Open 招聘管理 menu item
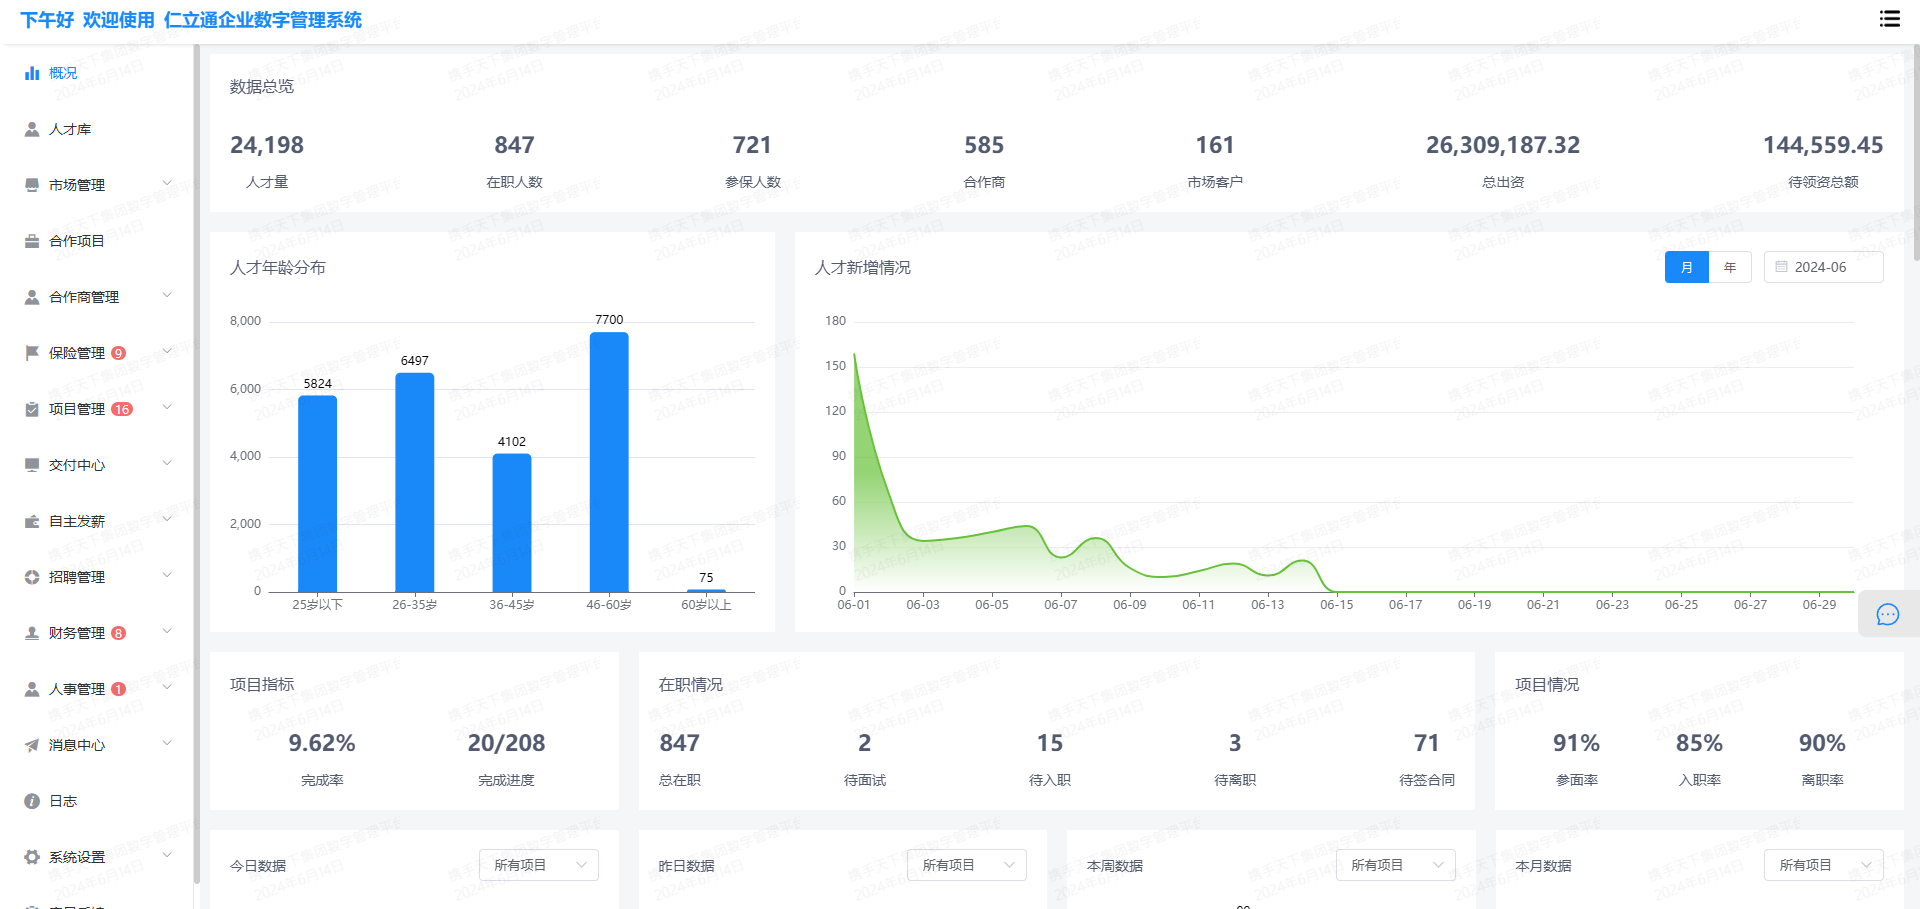The width and height of the screenshot is (1920, 909). (77, 577)
